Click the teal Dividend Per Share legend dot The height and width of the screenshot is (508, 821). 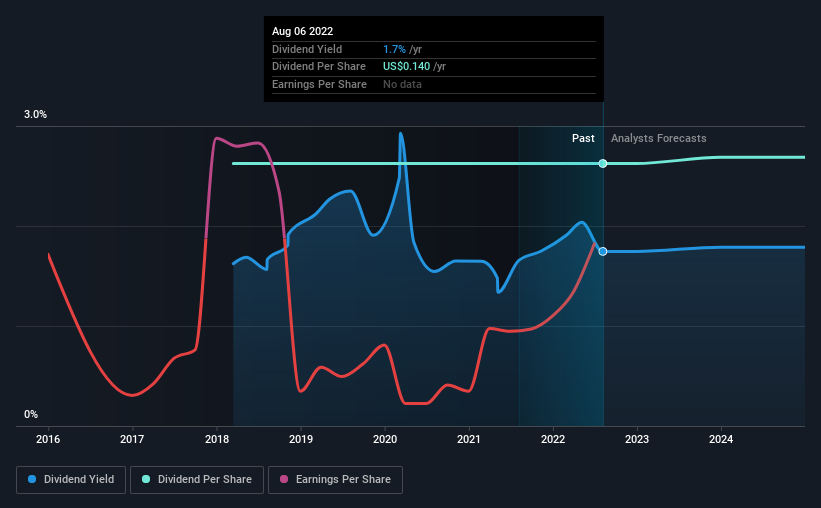[x=146, y=479]
